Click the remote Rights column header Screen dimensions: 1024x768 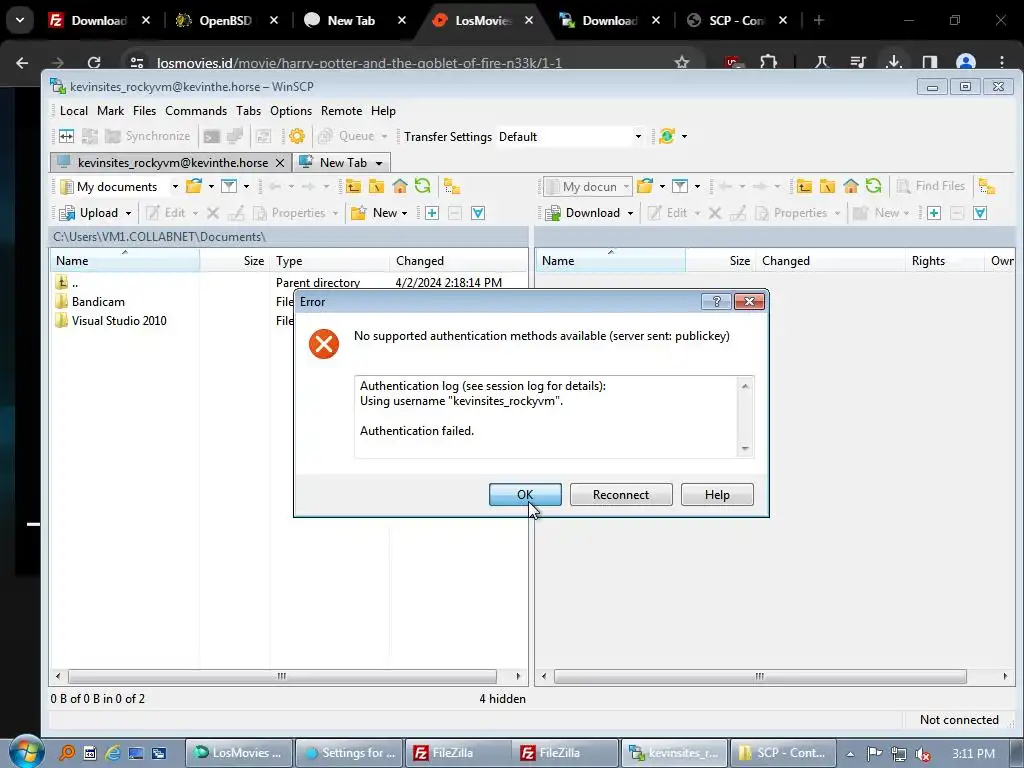point(944,261)
